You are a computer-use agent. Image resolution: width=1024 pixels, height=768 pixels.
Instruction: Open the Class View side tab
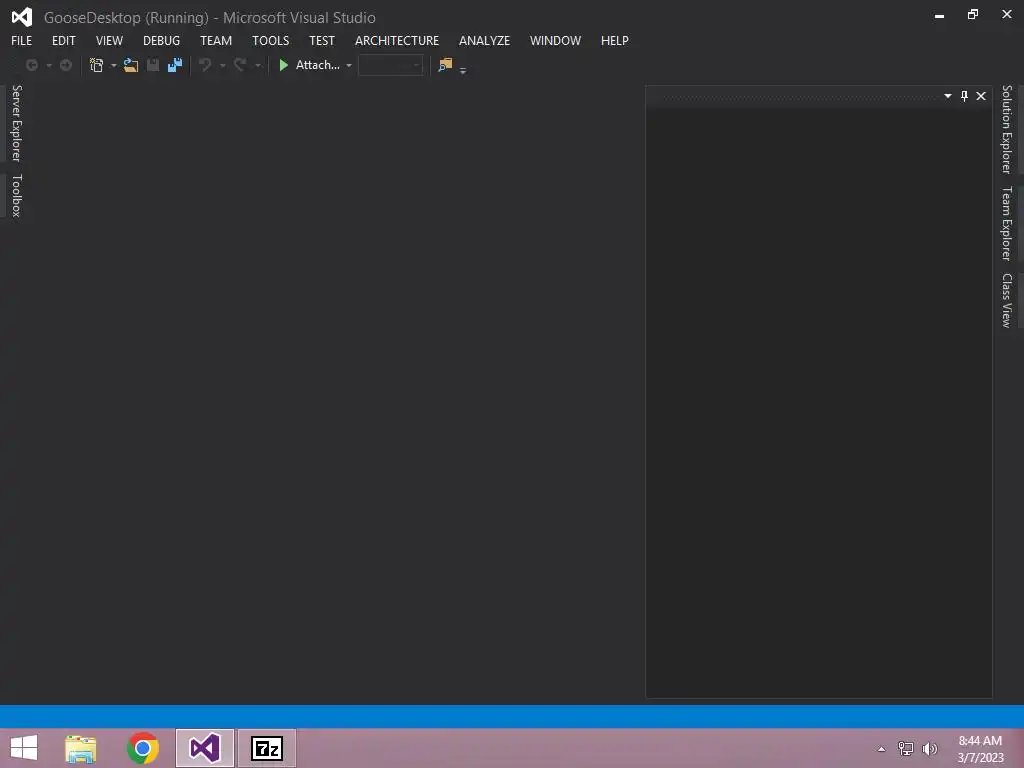[x=1007, y=300]
